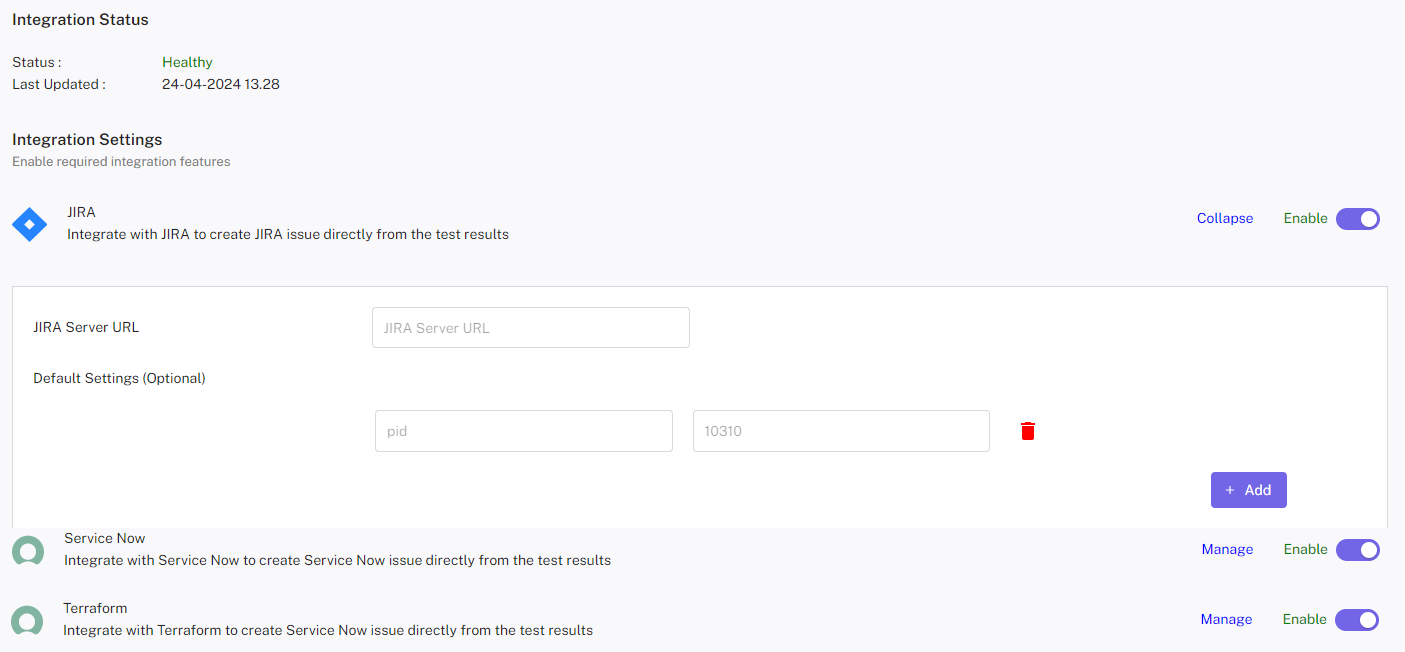The height and width of the screenshot is (652, 1405).
Task: Click the Enable label beside JIRA toggle
Action: tap(1305, 219)
